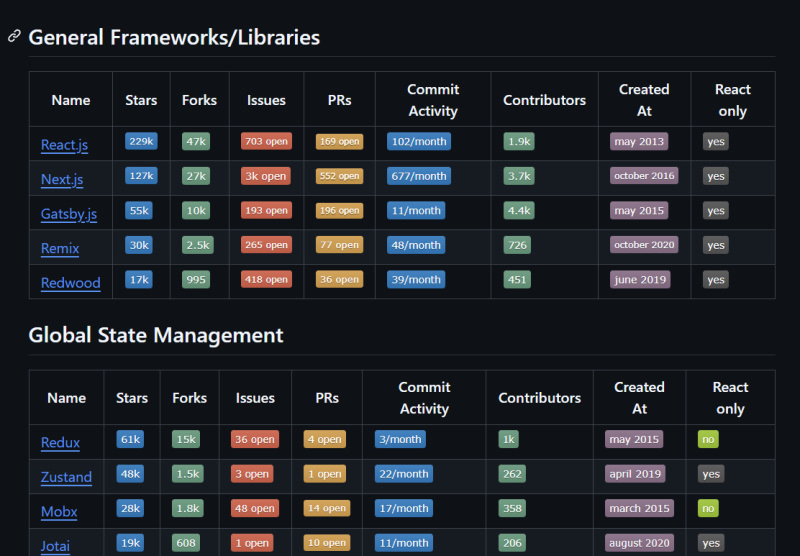Image resolution: width=800 pixels, height=556 pixels.
Task: Open the Next.js link
Action: 62,180
